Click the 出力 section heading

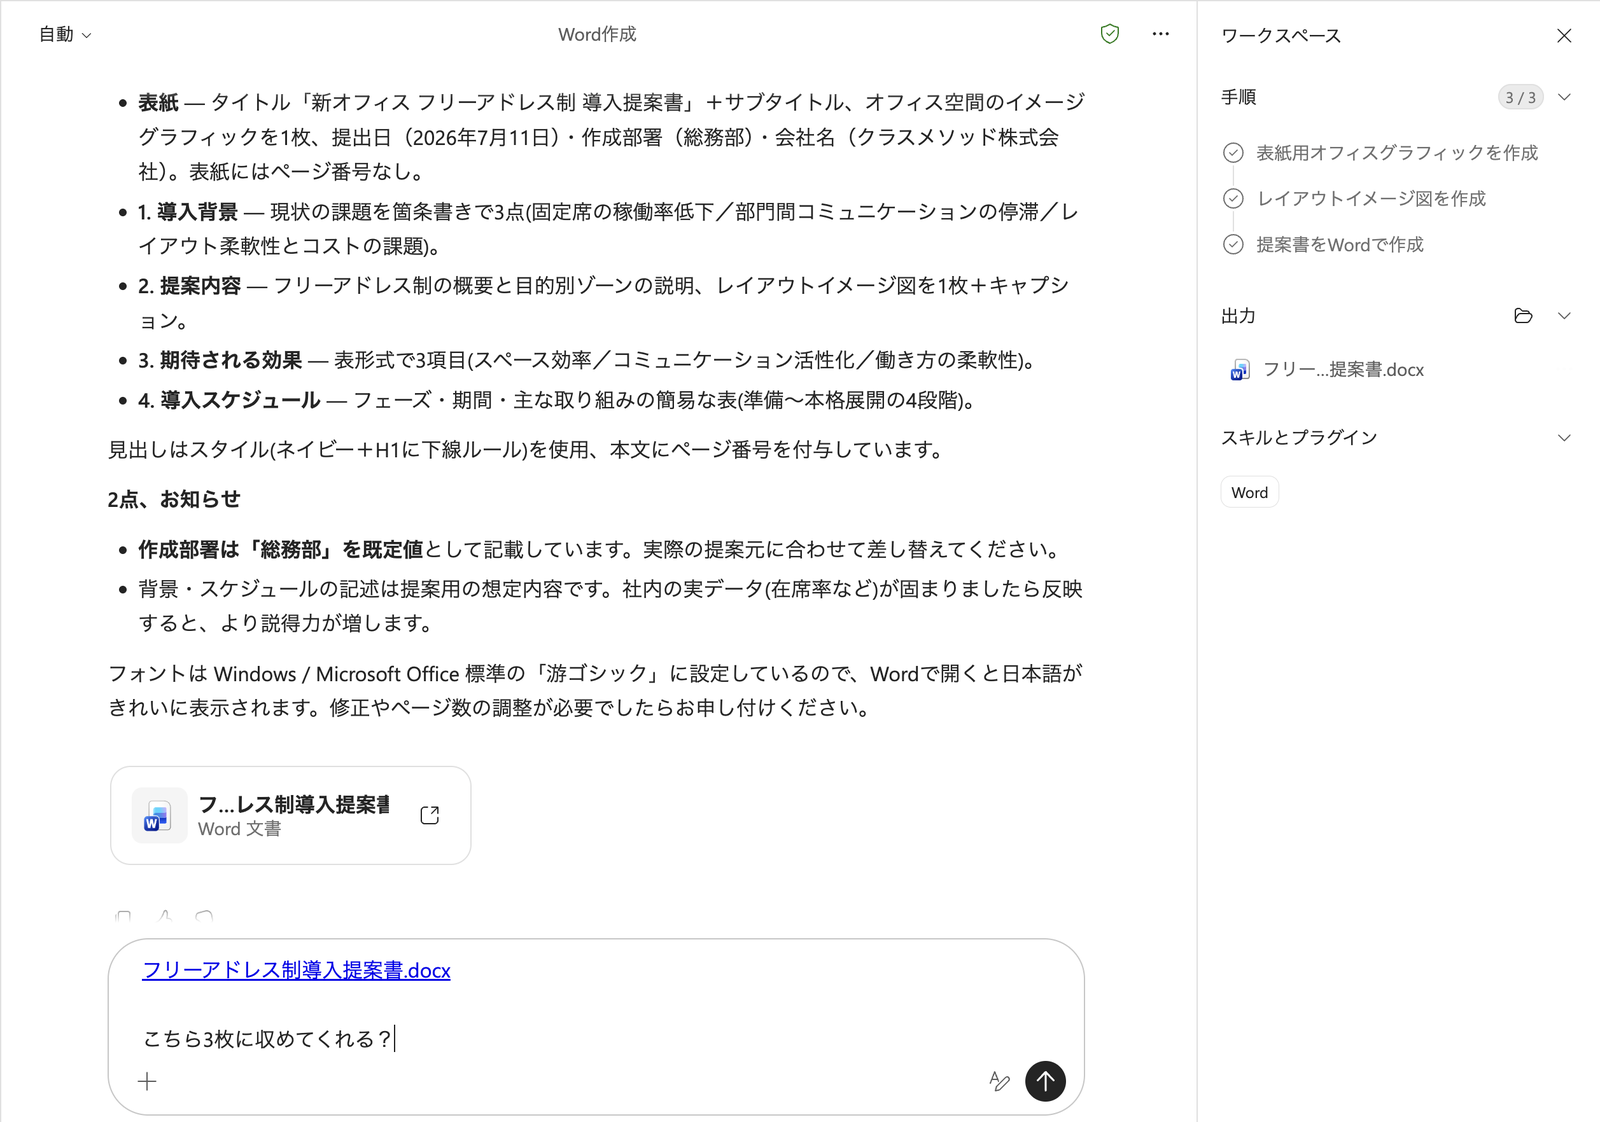1238,316
